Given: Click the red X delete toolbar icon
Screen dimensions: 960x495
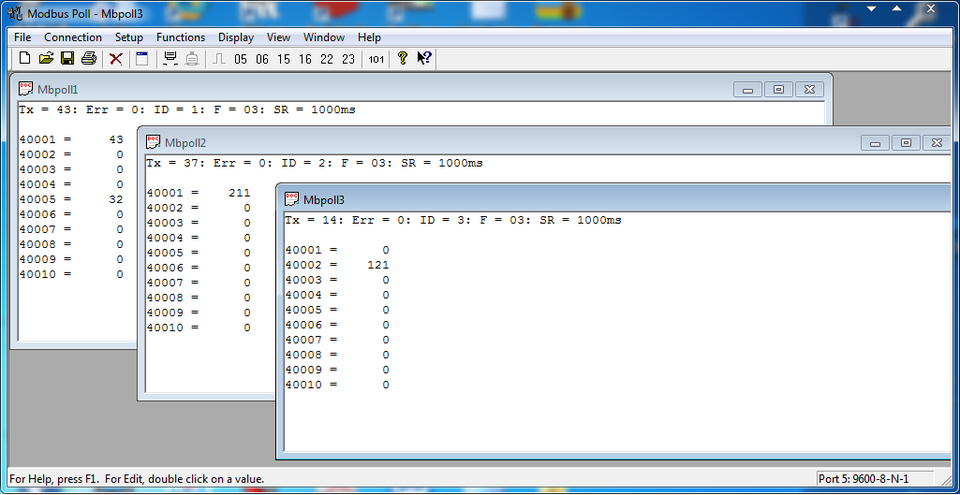Looking at the screenshot, I should 116,59.
